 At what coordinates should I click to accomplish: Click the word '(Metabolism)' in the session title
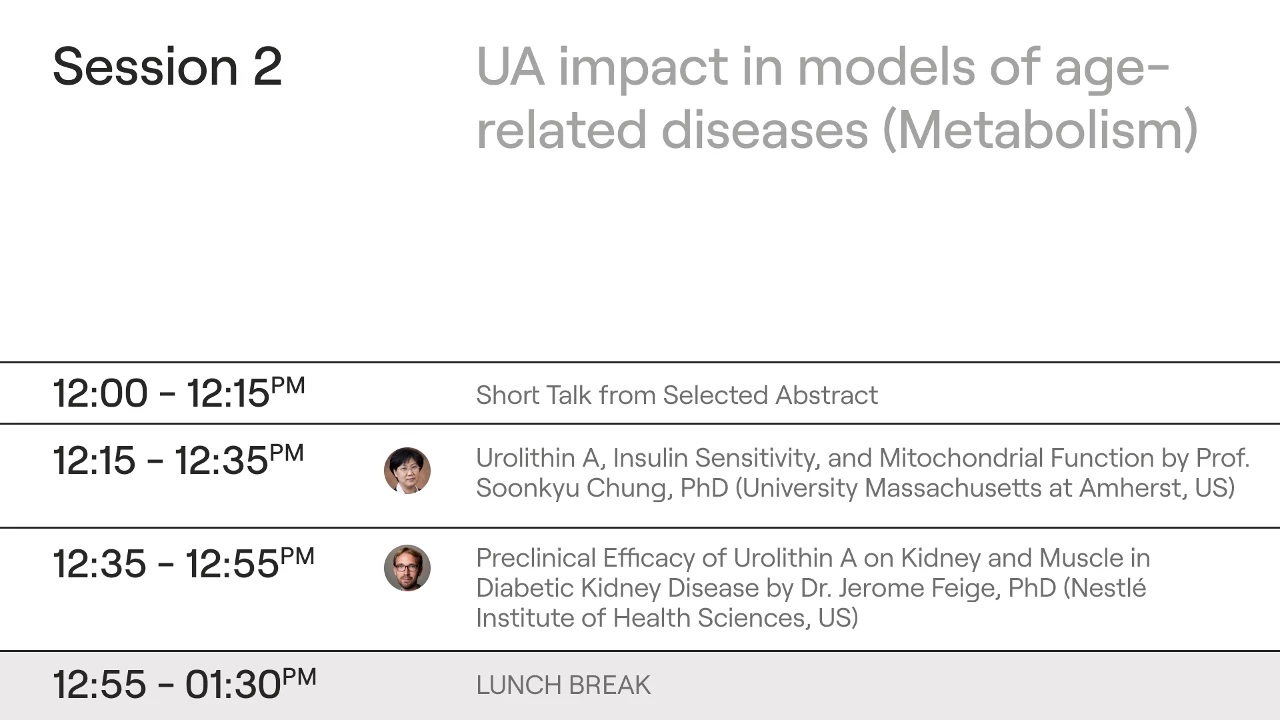tap(1039, 130)
